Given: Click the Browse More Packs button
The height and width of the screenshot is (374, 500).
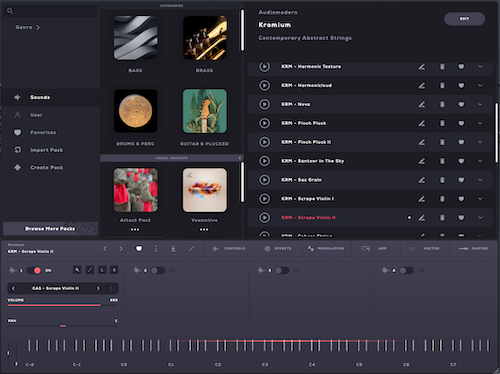Looking at the screenshot, I should click(x=50, y=229).
